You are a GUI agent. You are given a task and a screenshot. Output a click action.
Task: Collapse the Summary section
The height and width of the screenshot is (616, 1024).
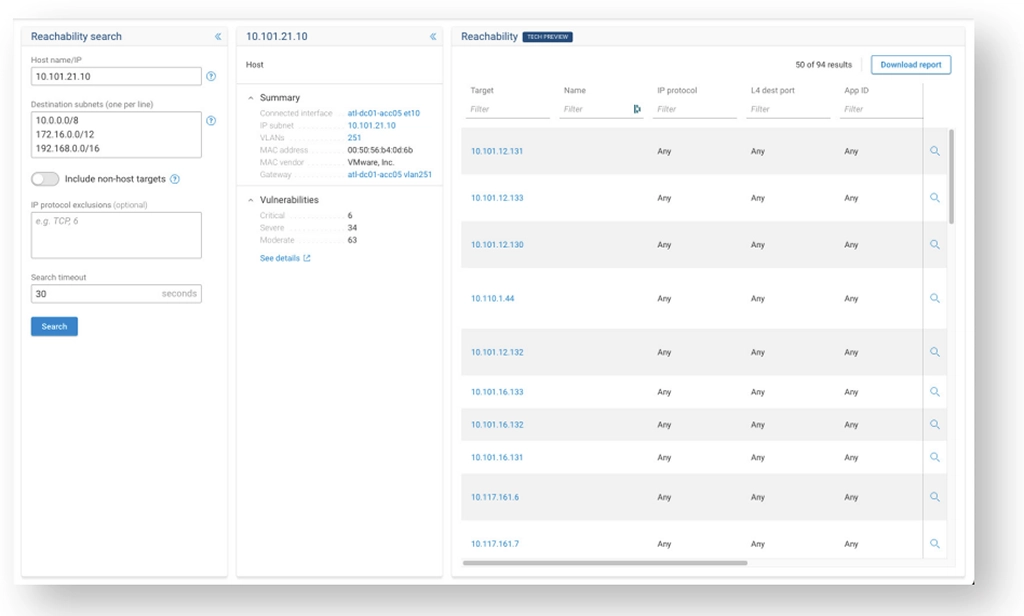tap(251, 98)
